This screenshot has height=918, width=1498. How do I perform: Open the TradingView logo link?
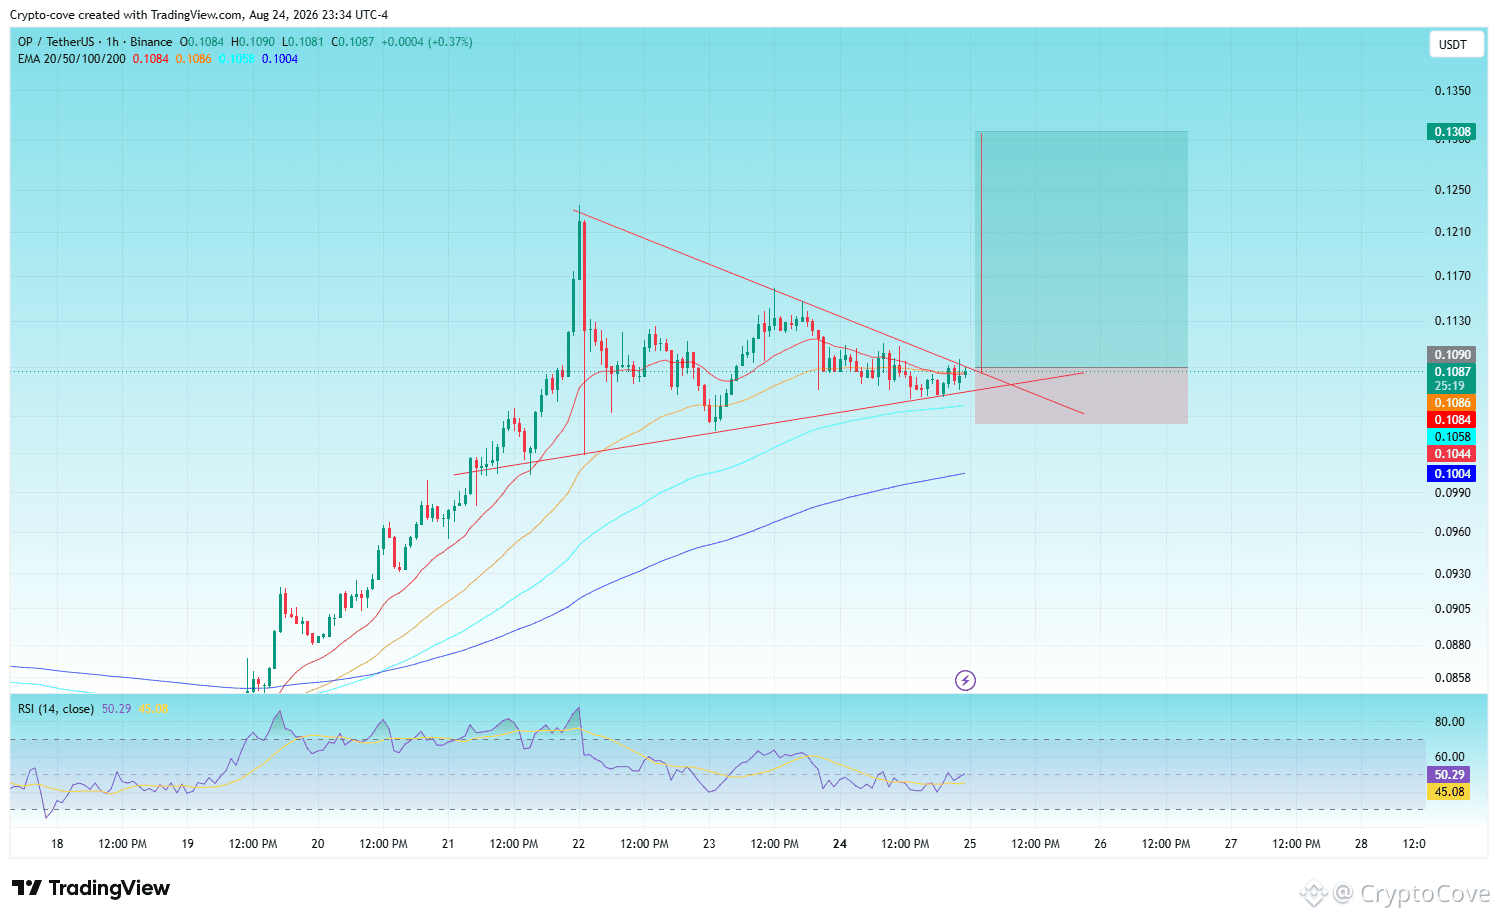click(x=91, y=888)
